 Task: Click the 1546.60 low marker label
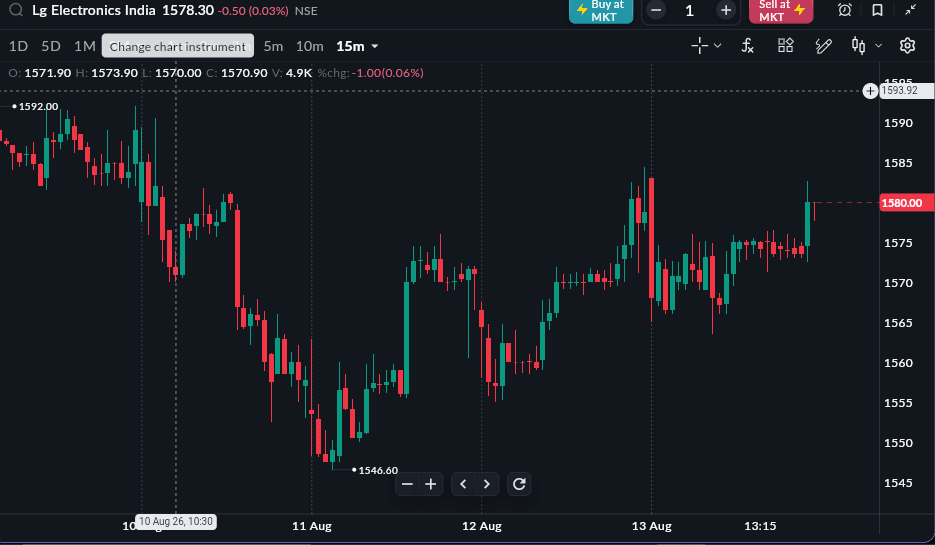(378, 470)
